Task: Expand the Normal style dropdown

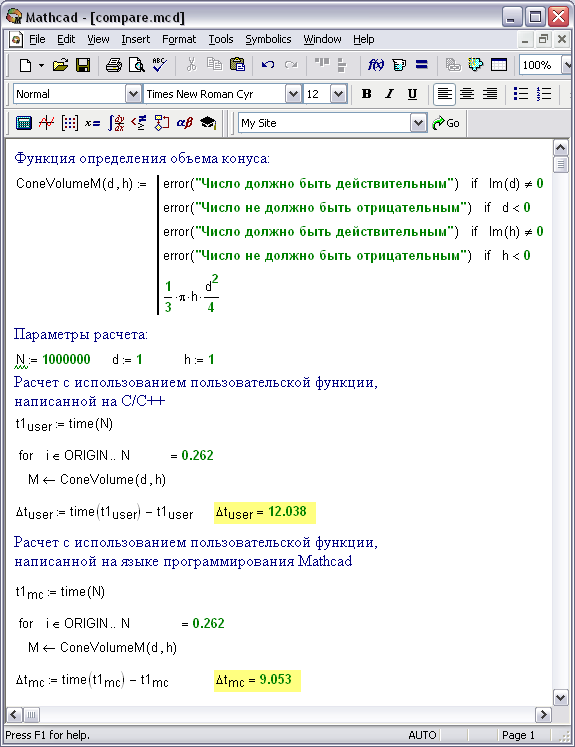Action: (x=133, y=94)
